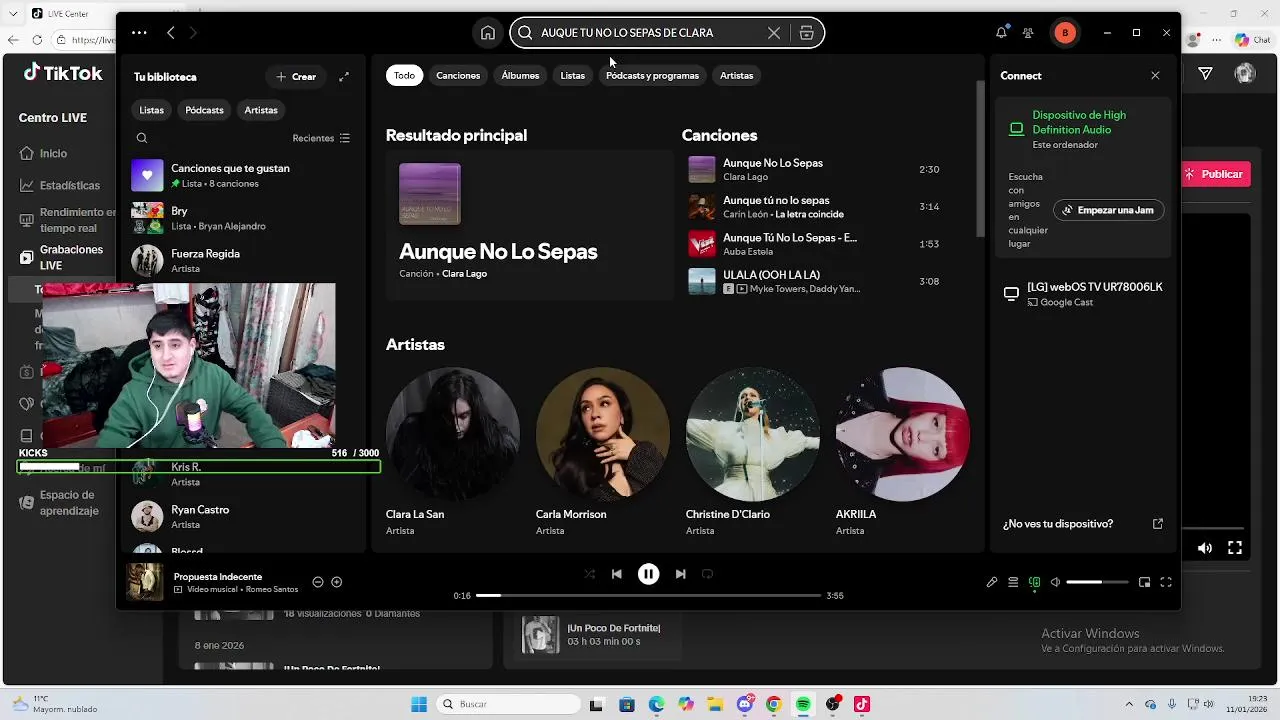Open Google Chrome from Windows taskbar

tap(774, 704)
